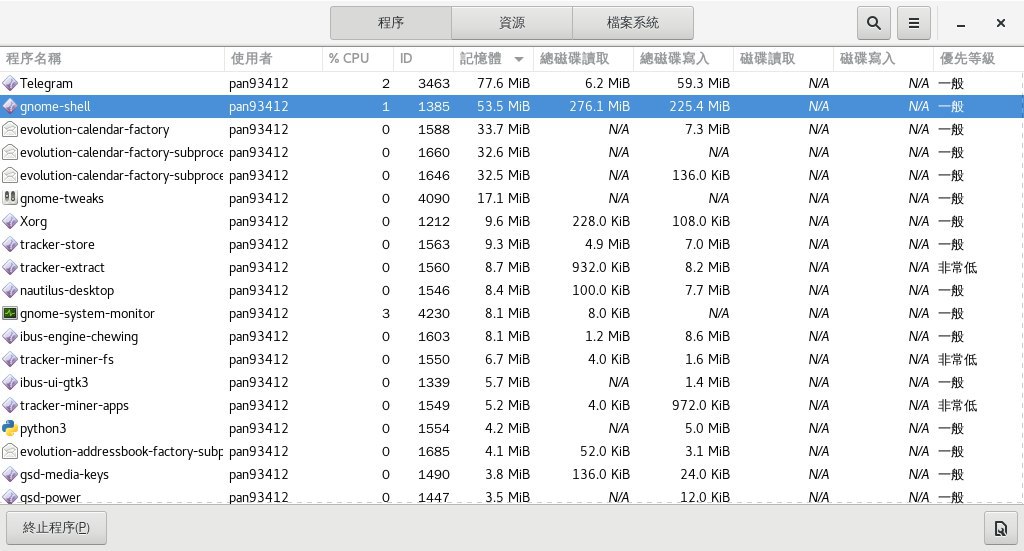Sort by 程序名稱 column header

point(112,59)
